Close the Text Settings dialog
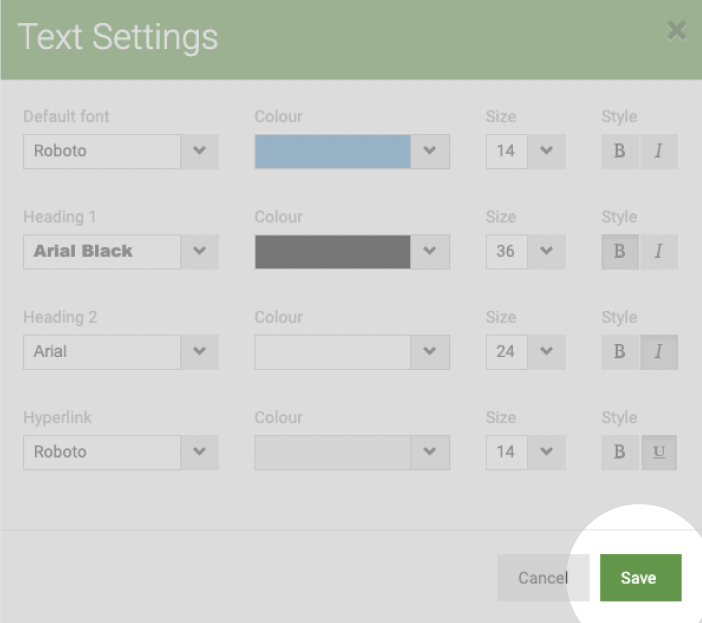 (x=676, y=31)
